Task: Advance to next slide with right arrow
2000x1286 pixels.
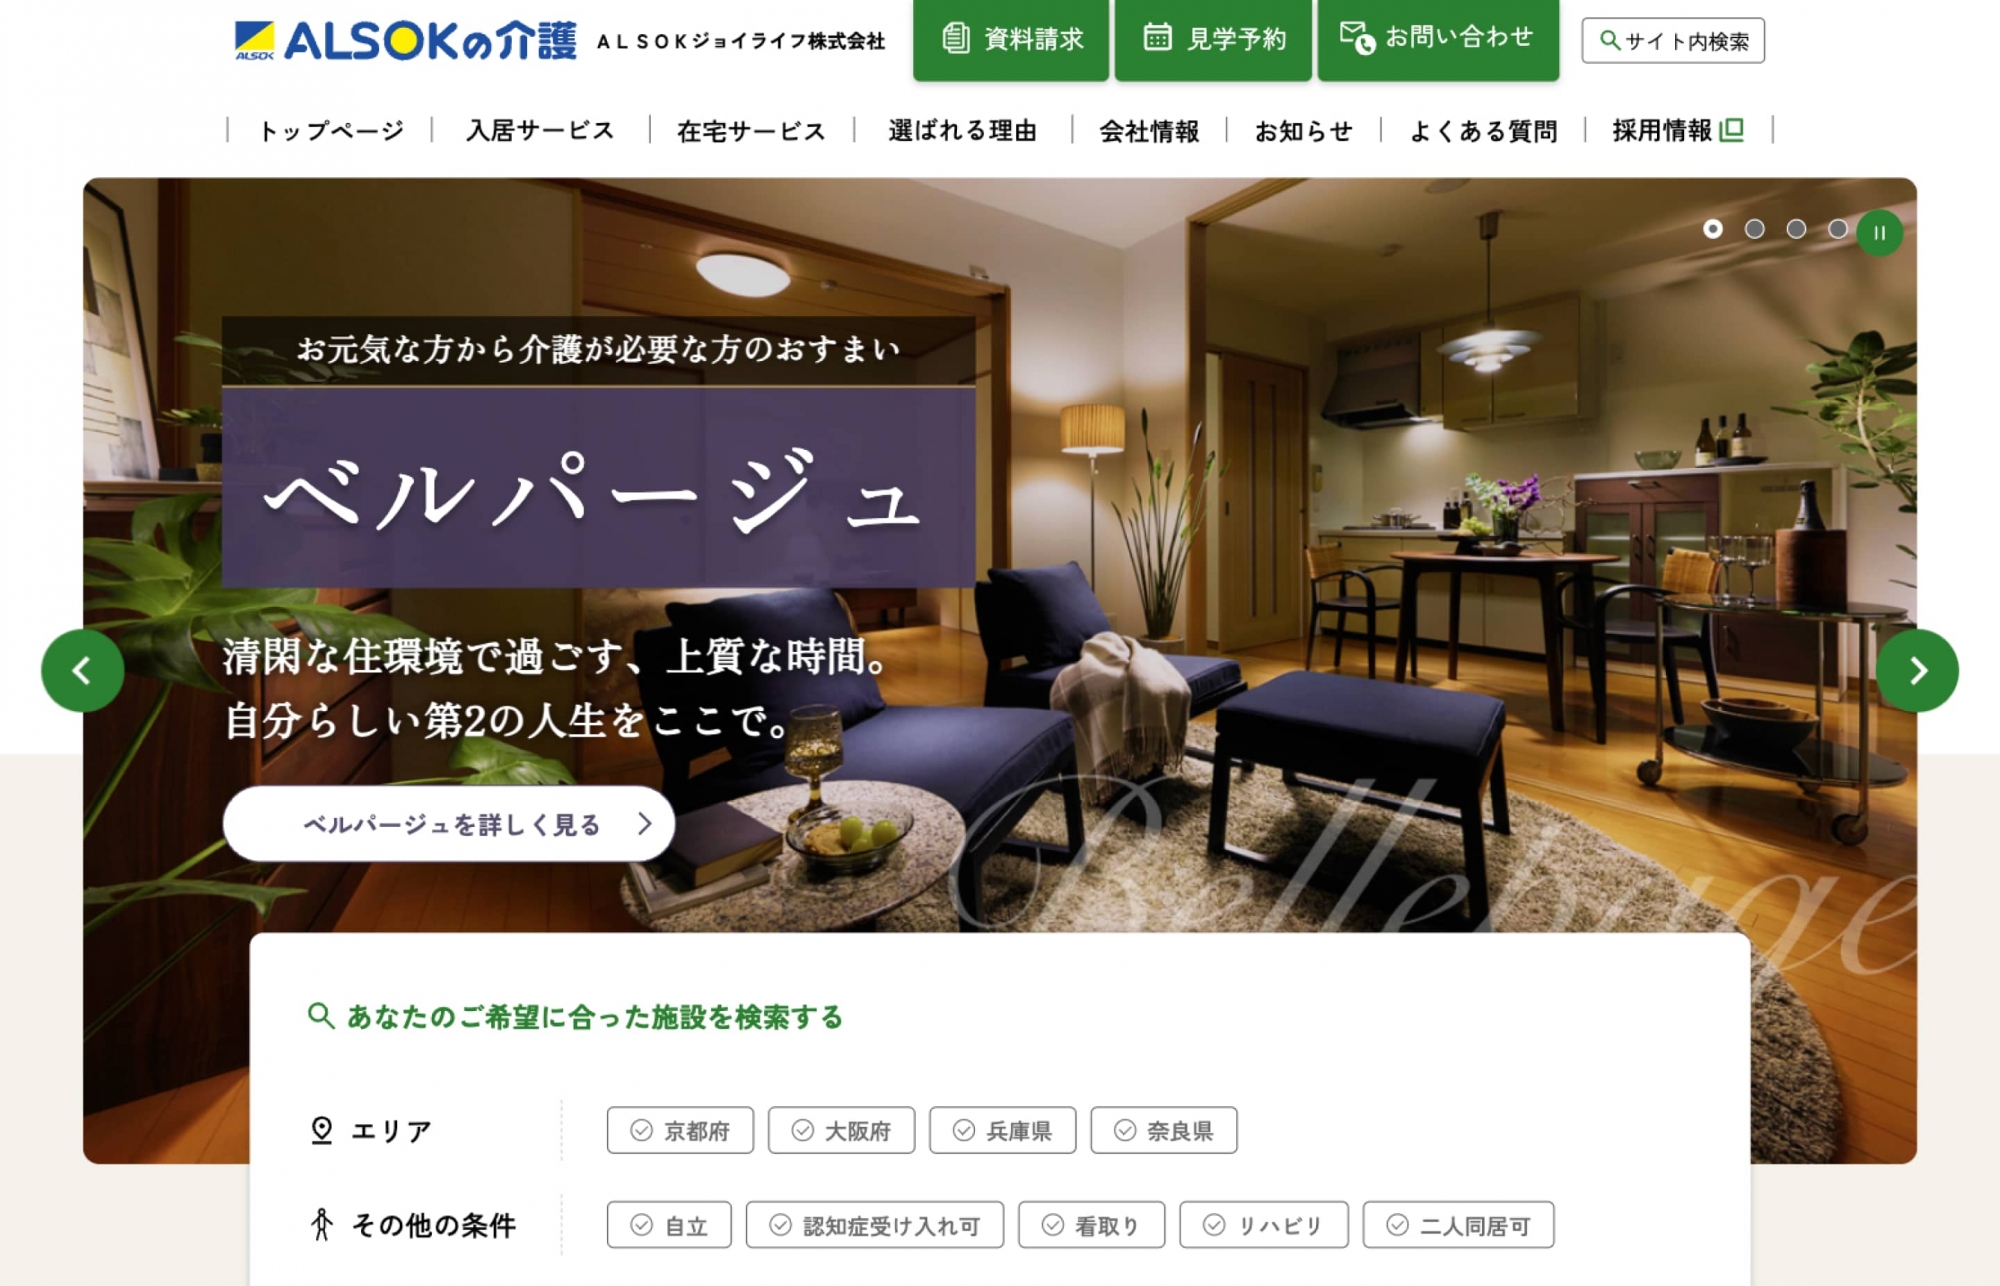Action: coord(1917,670)
